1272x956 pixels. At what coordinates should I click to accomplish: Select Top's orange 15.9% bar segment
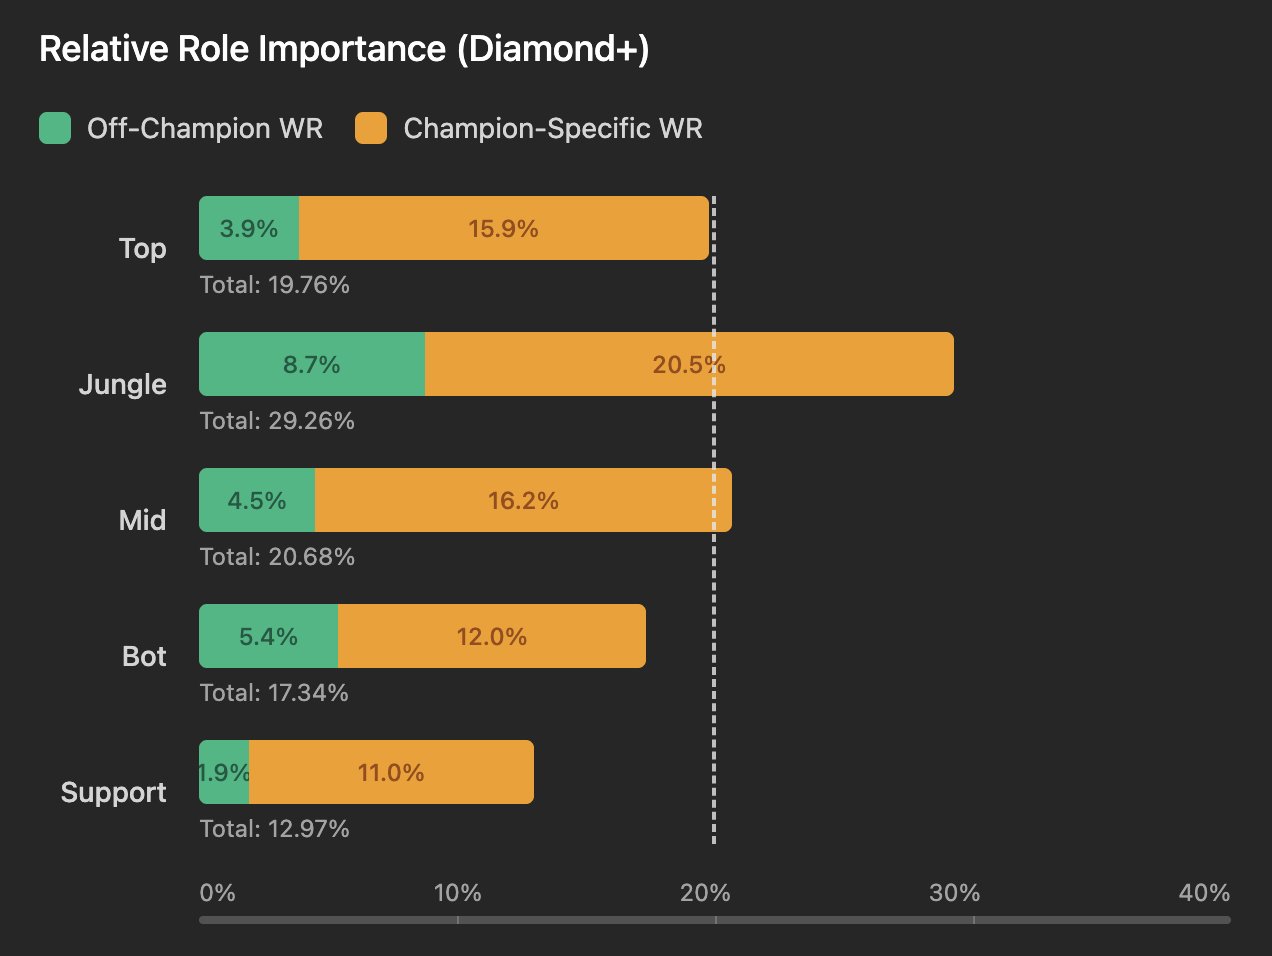coord(504,228)
